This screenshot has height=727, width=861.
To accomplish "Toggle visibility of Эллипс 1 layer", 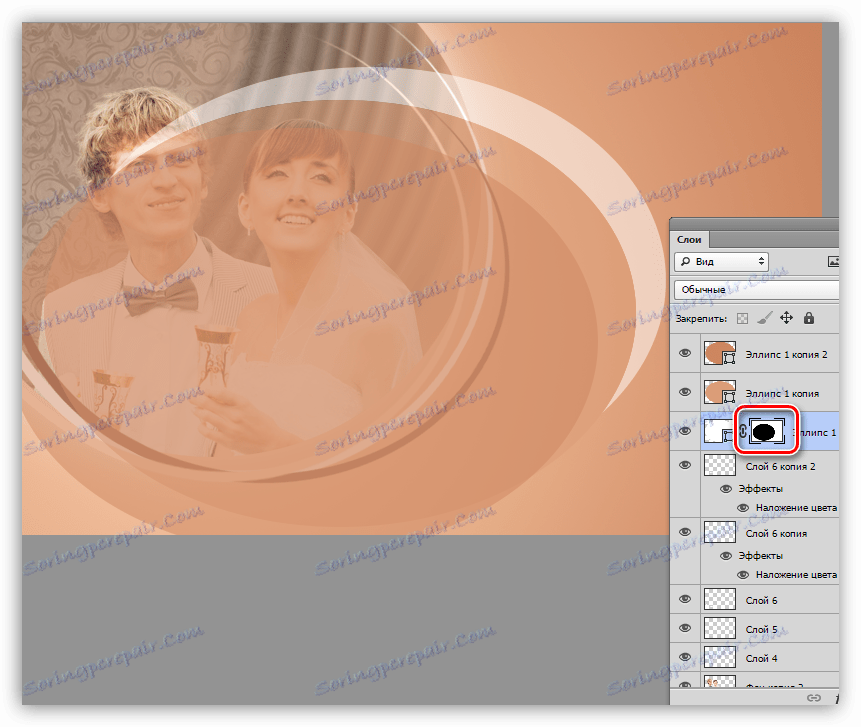I will (x=685, y=431).
